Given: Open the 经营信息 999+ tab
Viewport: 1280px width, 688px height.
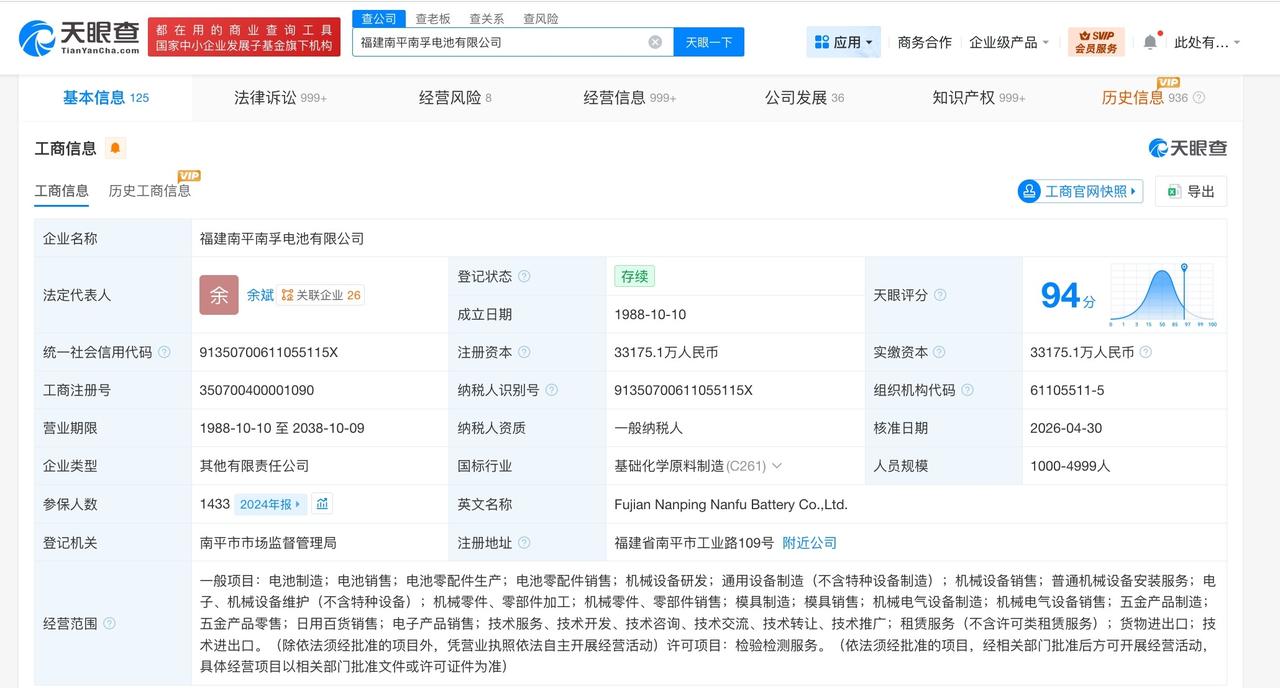Looking at the screenshot, I should [x=630, y=98].
